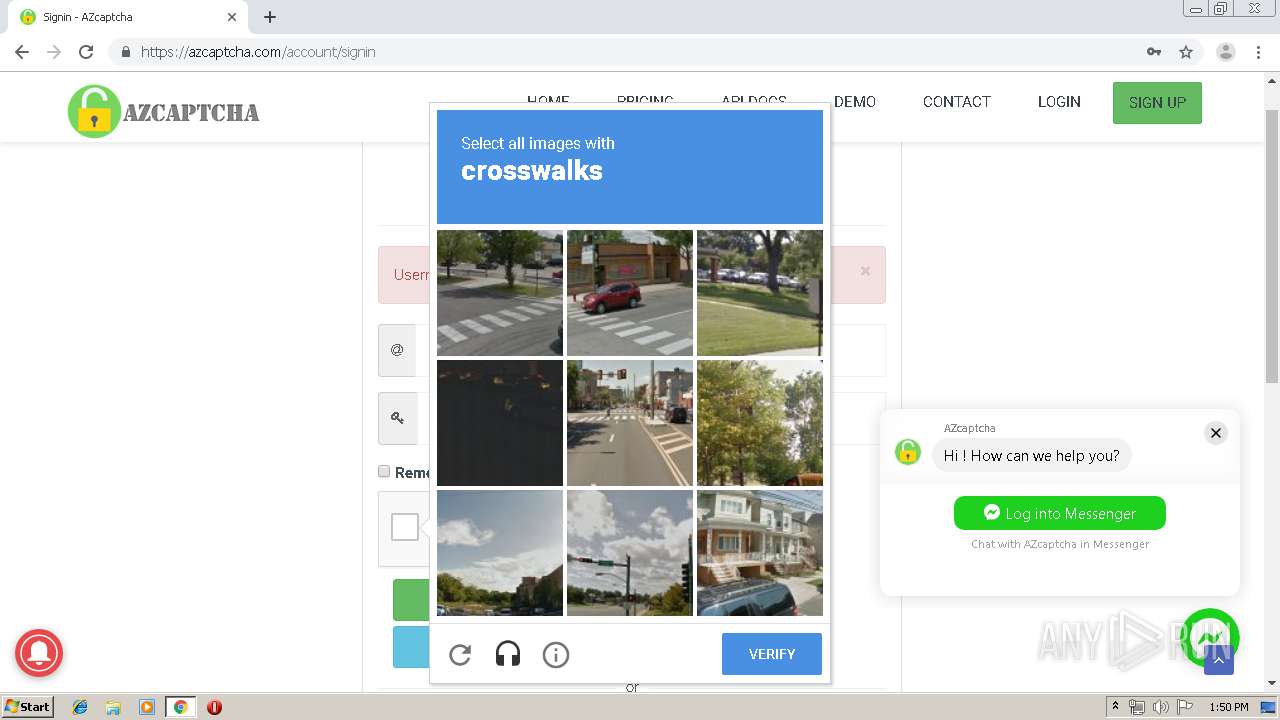Select tile with the red car

coord(630,293)
